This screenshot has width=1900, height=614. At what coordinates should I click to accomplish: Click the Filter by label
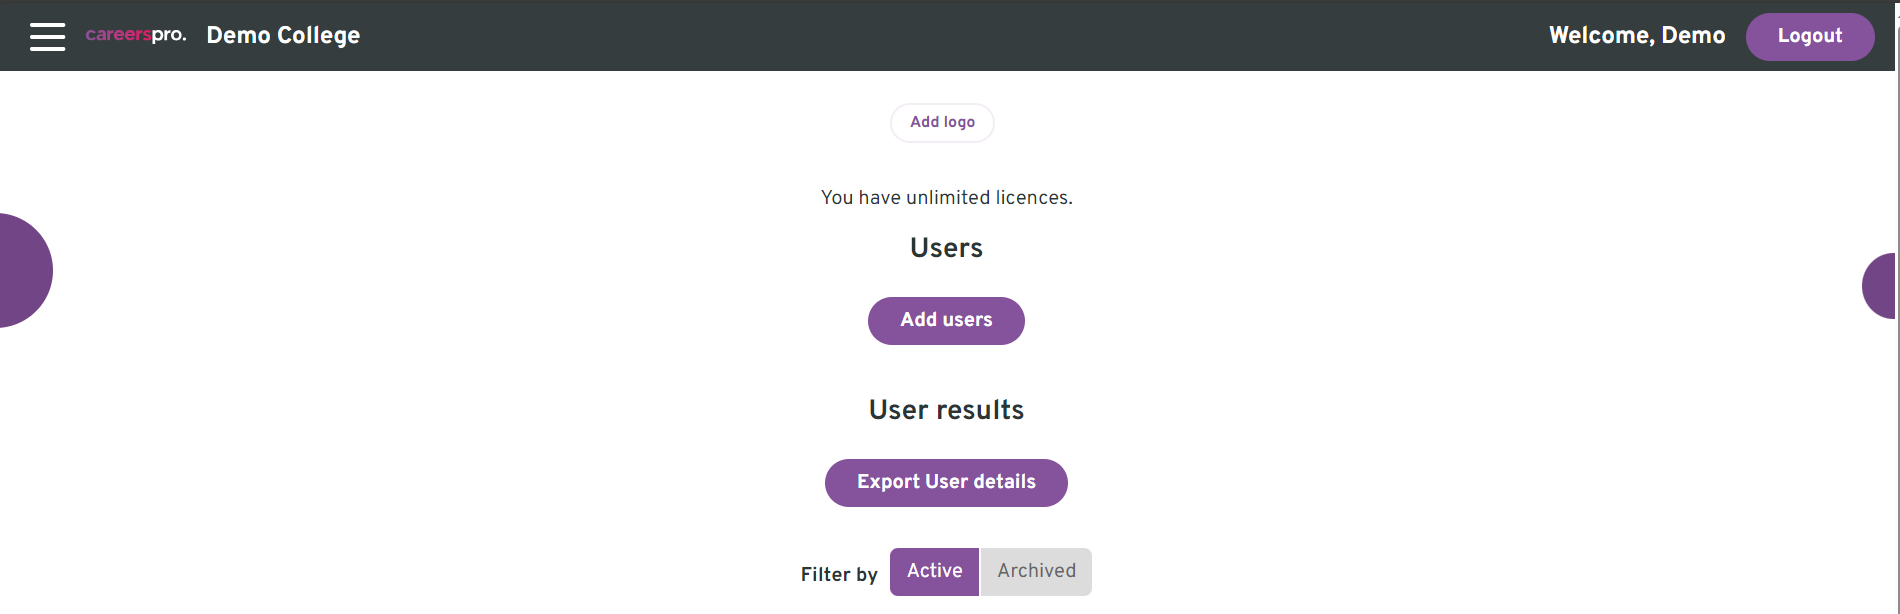[x=839, y=575]
